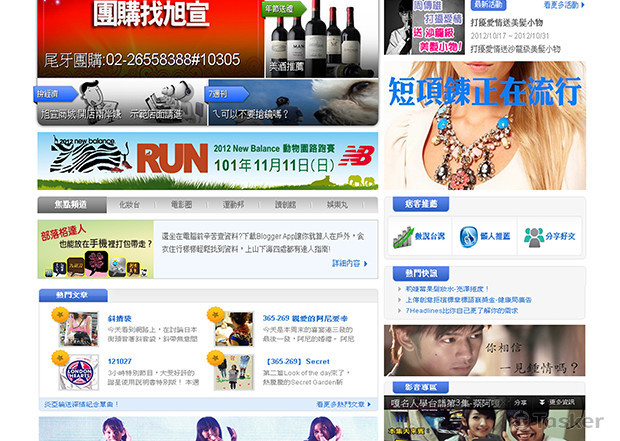Open the 運動邦 tab

click(233, 204)
